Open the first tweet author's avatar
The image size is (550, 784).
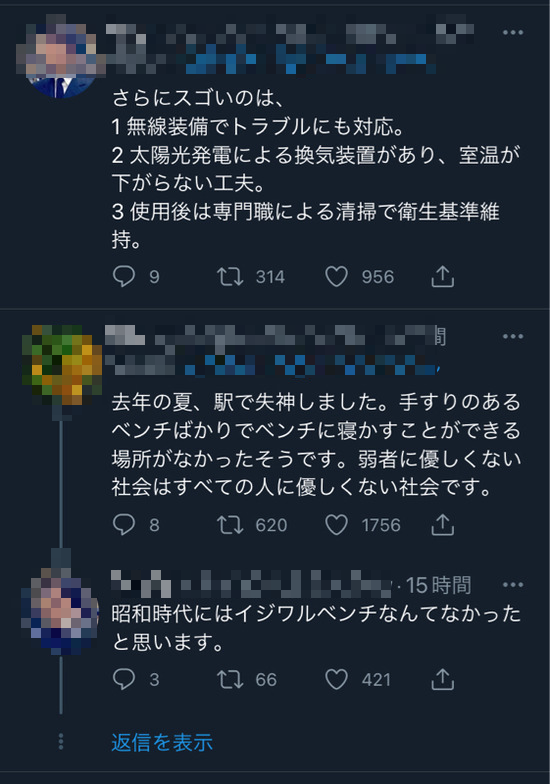point(61,56)
